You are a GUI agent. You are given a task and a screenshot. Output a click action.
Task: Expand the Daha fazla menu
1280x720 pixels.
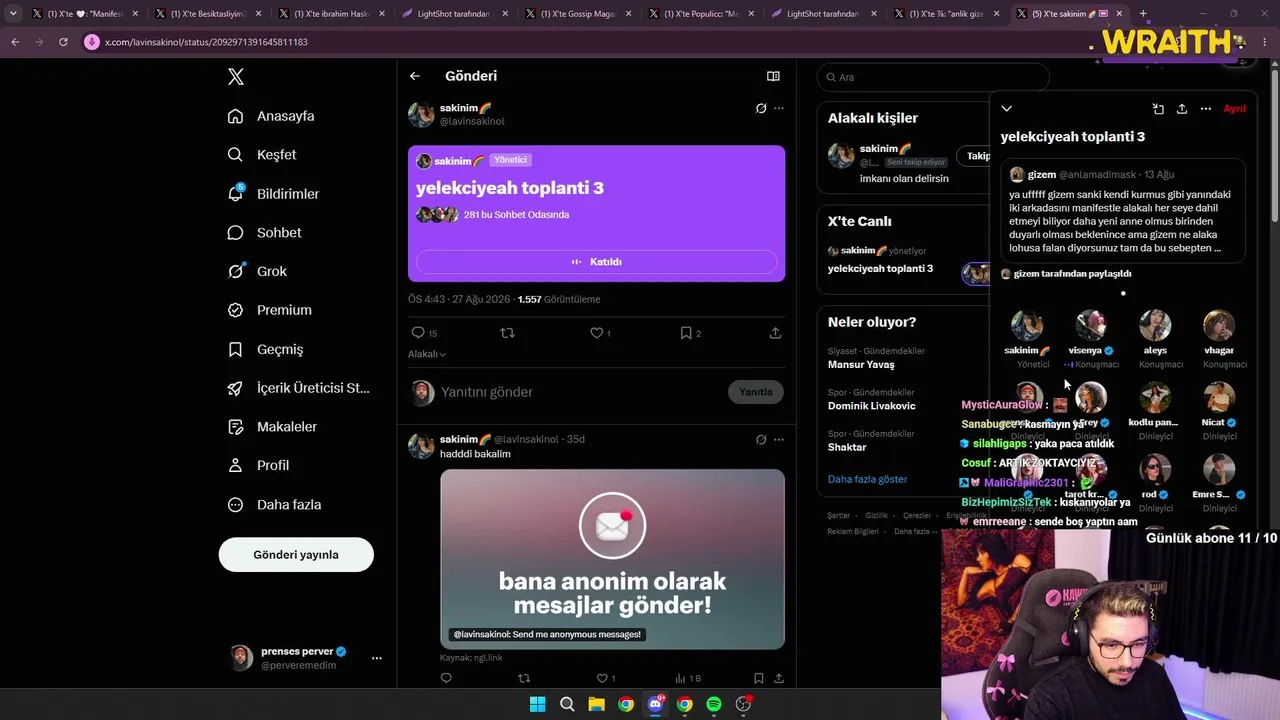pos(274,505)
